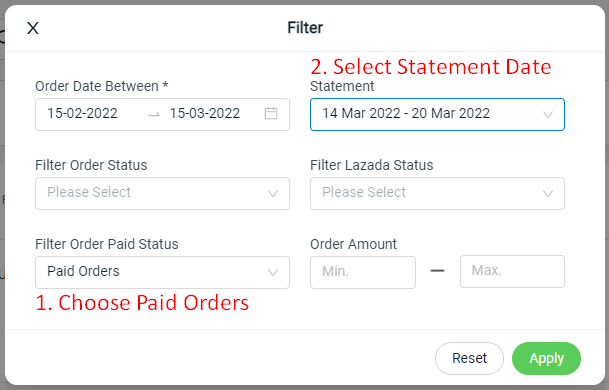Click the Order Date Between label
This screenshot has width=609, height=390.
[101, 86]
